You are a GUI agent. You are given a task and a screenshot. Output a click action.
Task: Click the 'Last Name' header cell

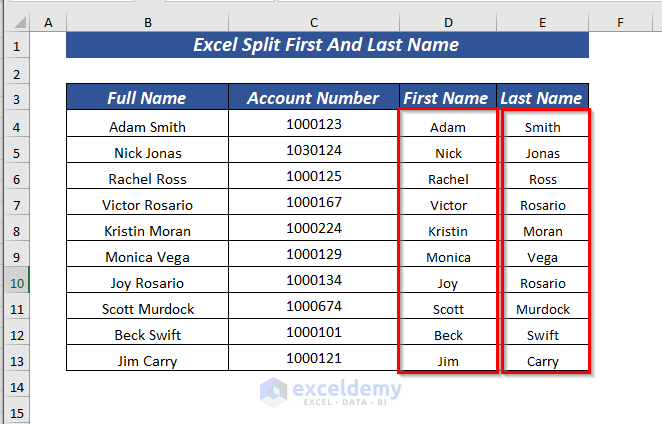coord(541,98)
